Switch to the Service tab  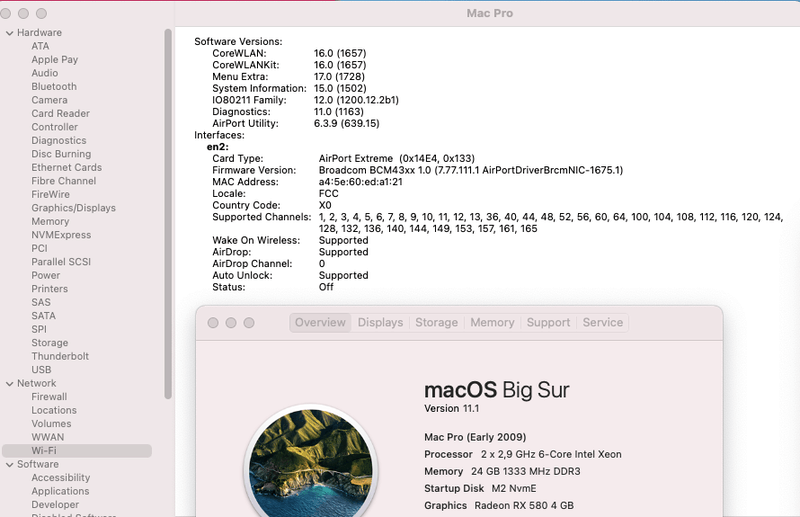[x=603, y=323]
